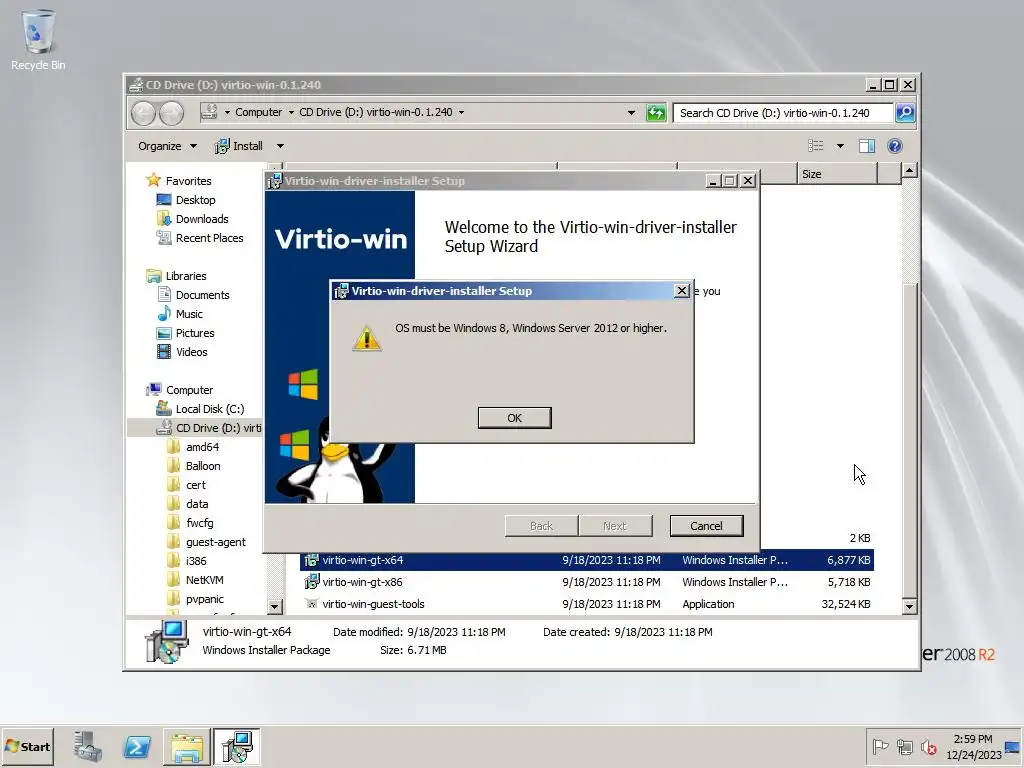This screenshot has height=768, width=1024.
Task: Select Libraries in navigation pane
Action: (185, 276)
